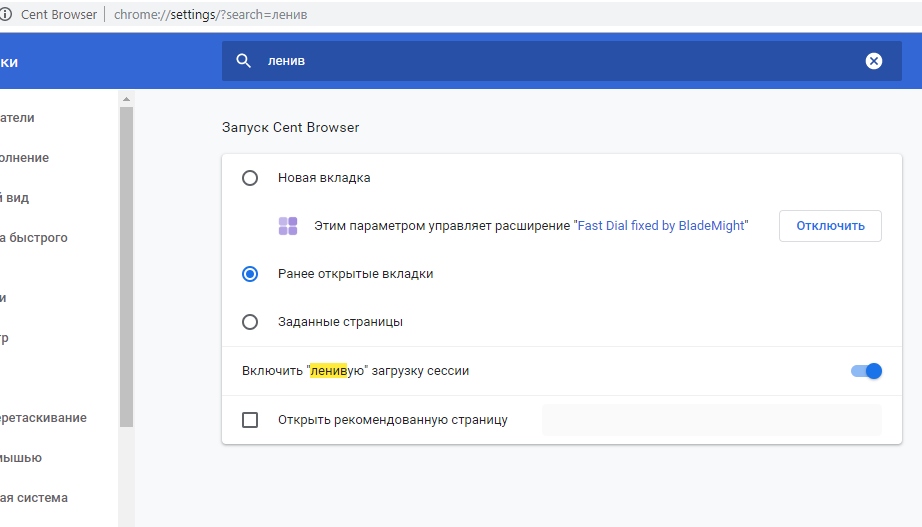
Task: Select the Новая вкладка radio option
Action: (250, 178)
